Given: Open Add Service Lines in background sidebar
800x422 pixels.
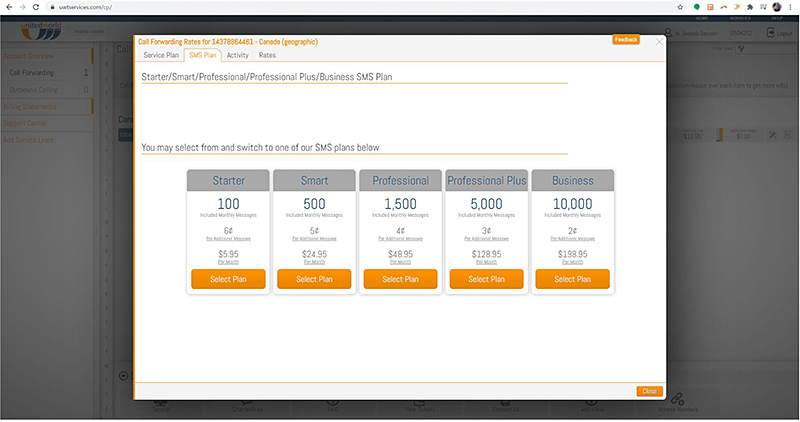Looking at the screenshot, I should coord(28,140).
